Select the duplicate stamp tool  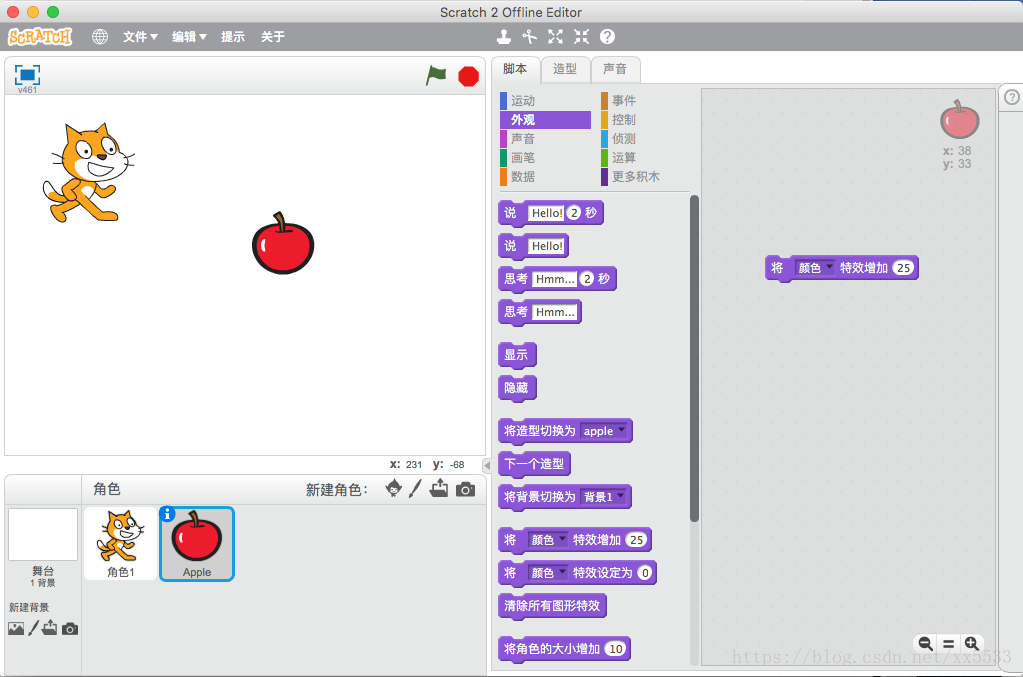pos(504,37)
